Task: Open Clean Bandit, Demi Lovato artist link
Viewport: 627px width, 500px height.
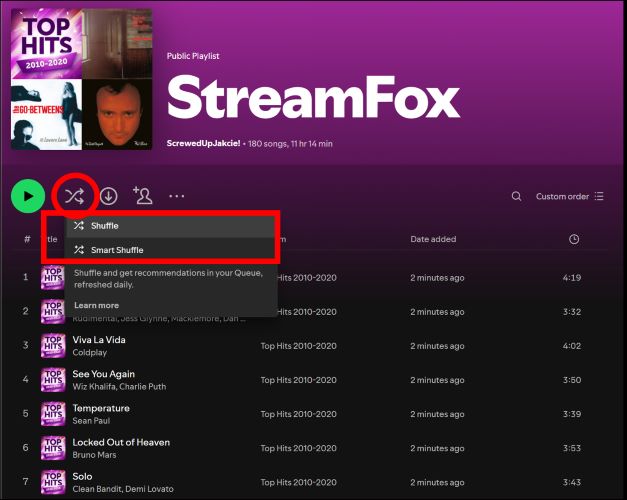Action: click(123, 489)
